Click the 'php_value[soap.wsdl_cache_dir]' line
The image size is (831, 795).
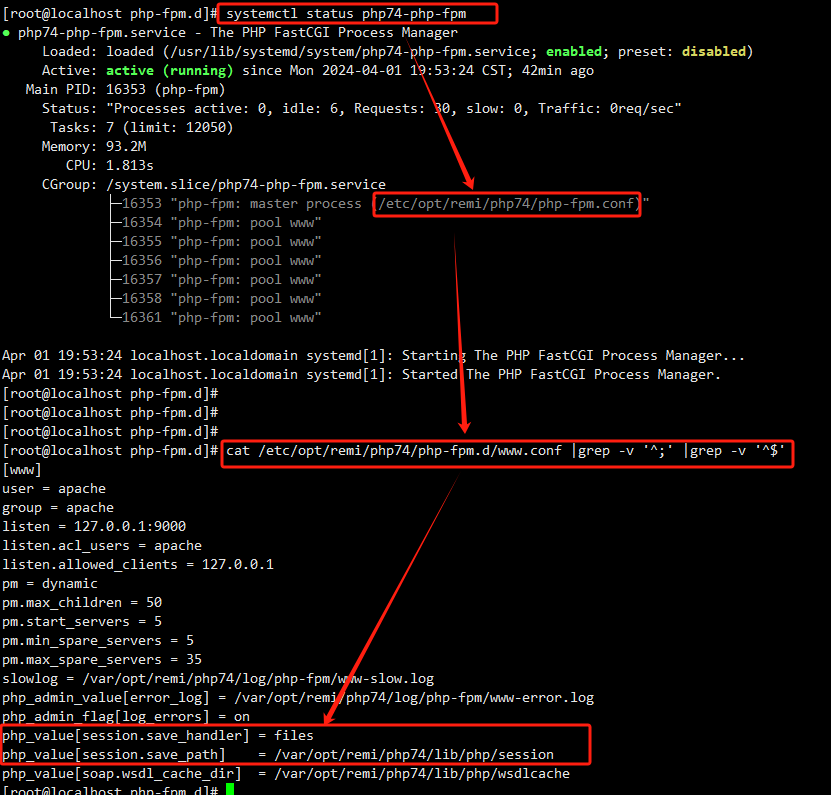click(x=286, y=774)
